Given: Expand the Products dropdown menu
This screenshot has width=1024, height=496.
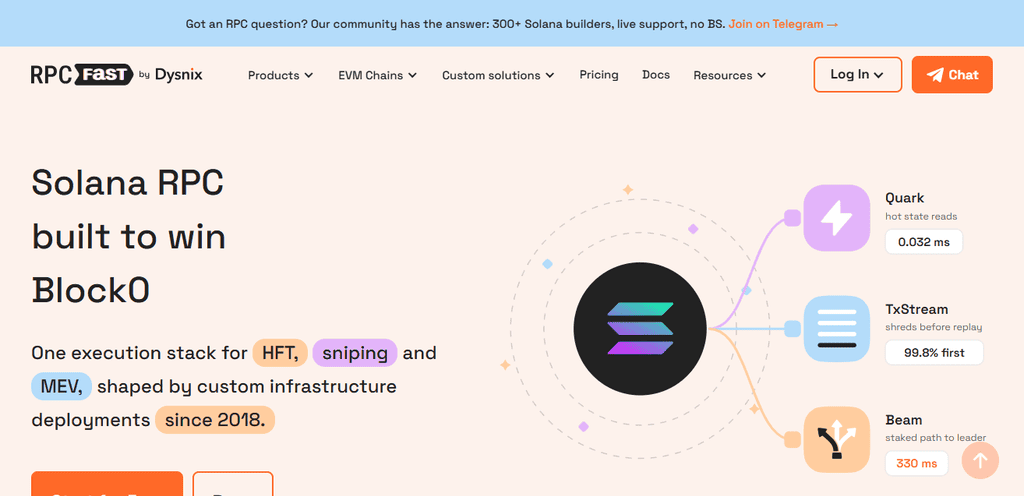Looking at the screenshot, I should [x=280, y=75].
